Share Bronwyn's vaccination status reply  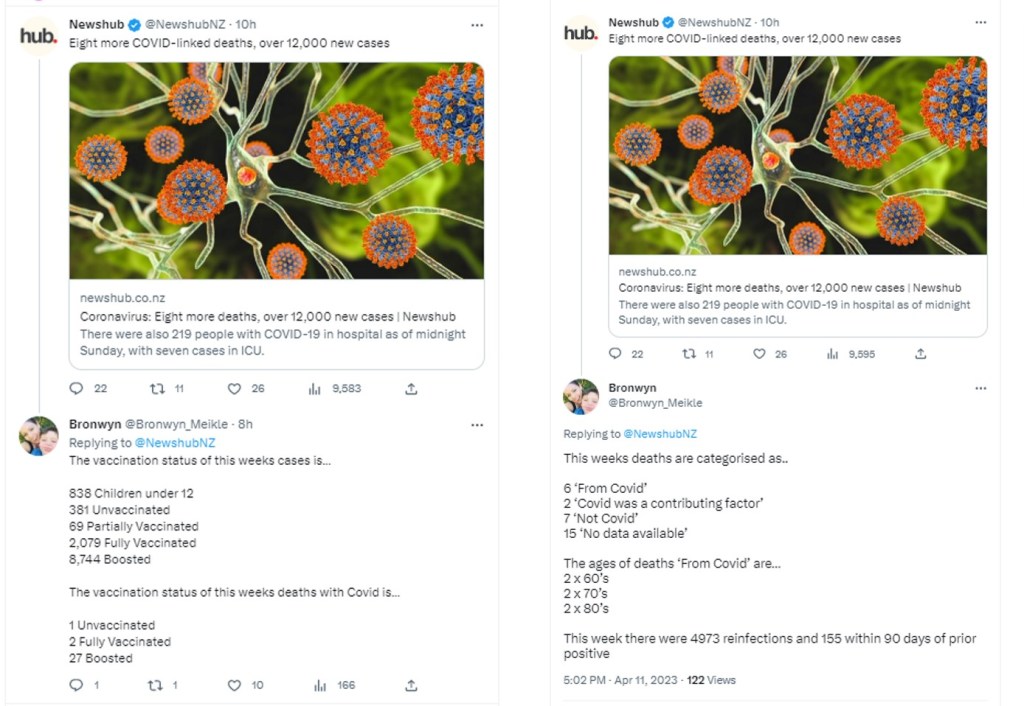click(x=411, y=685)
